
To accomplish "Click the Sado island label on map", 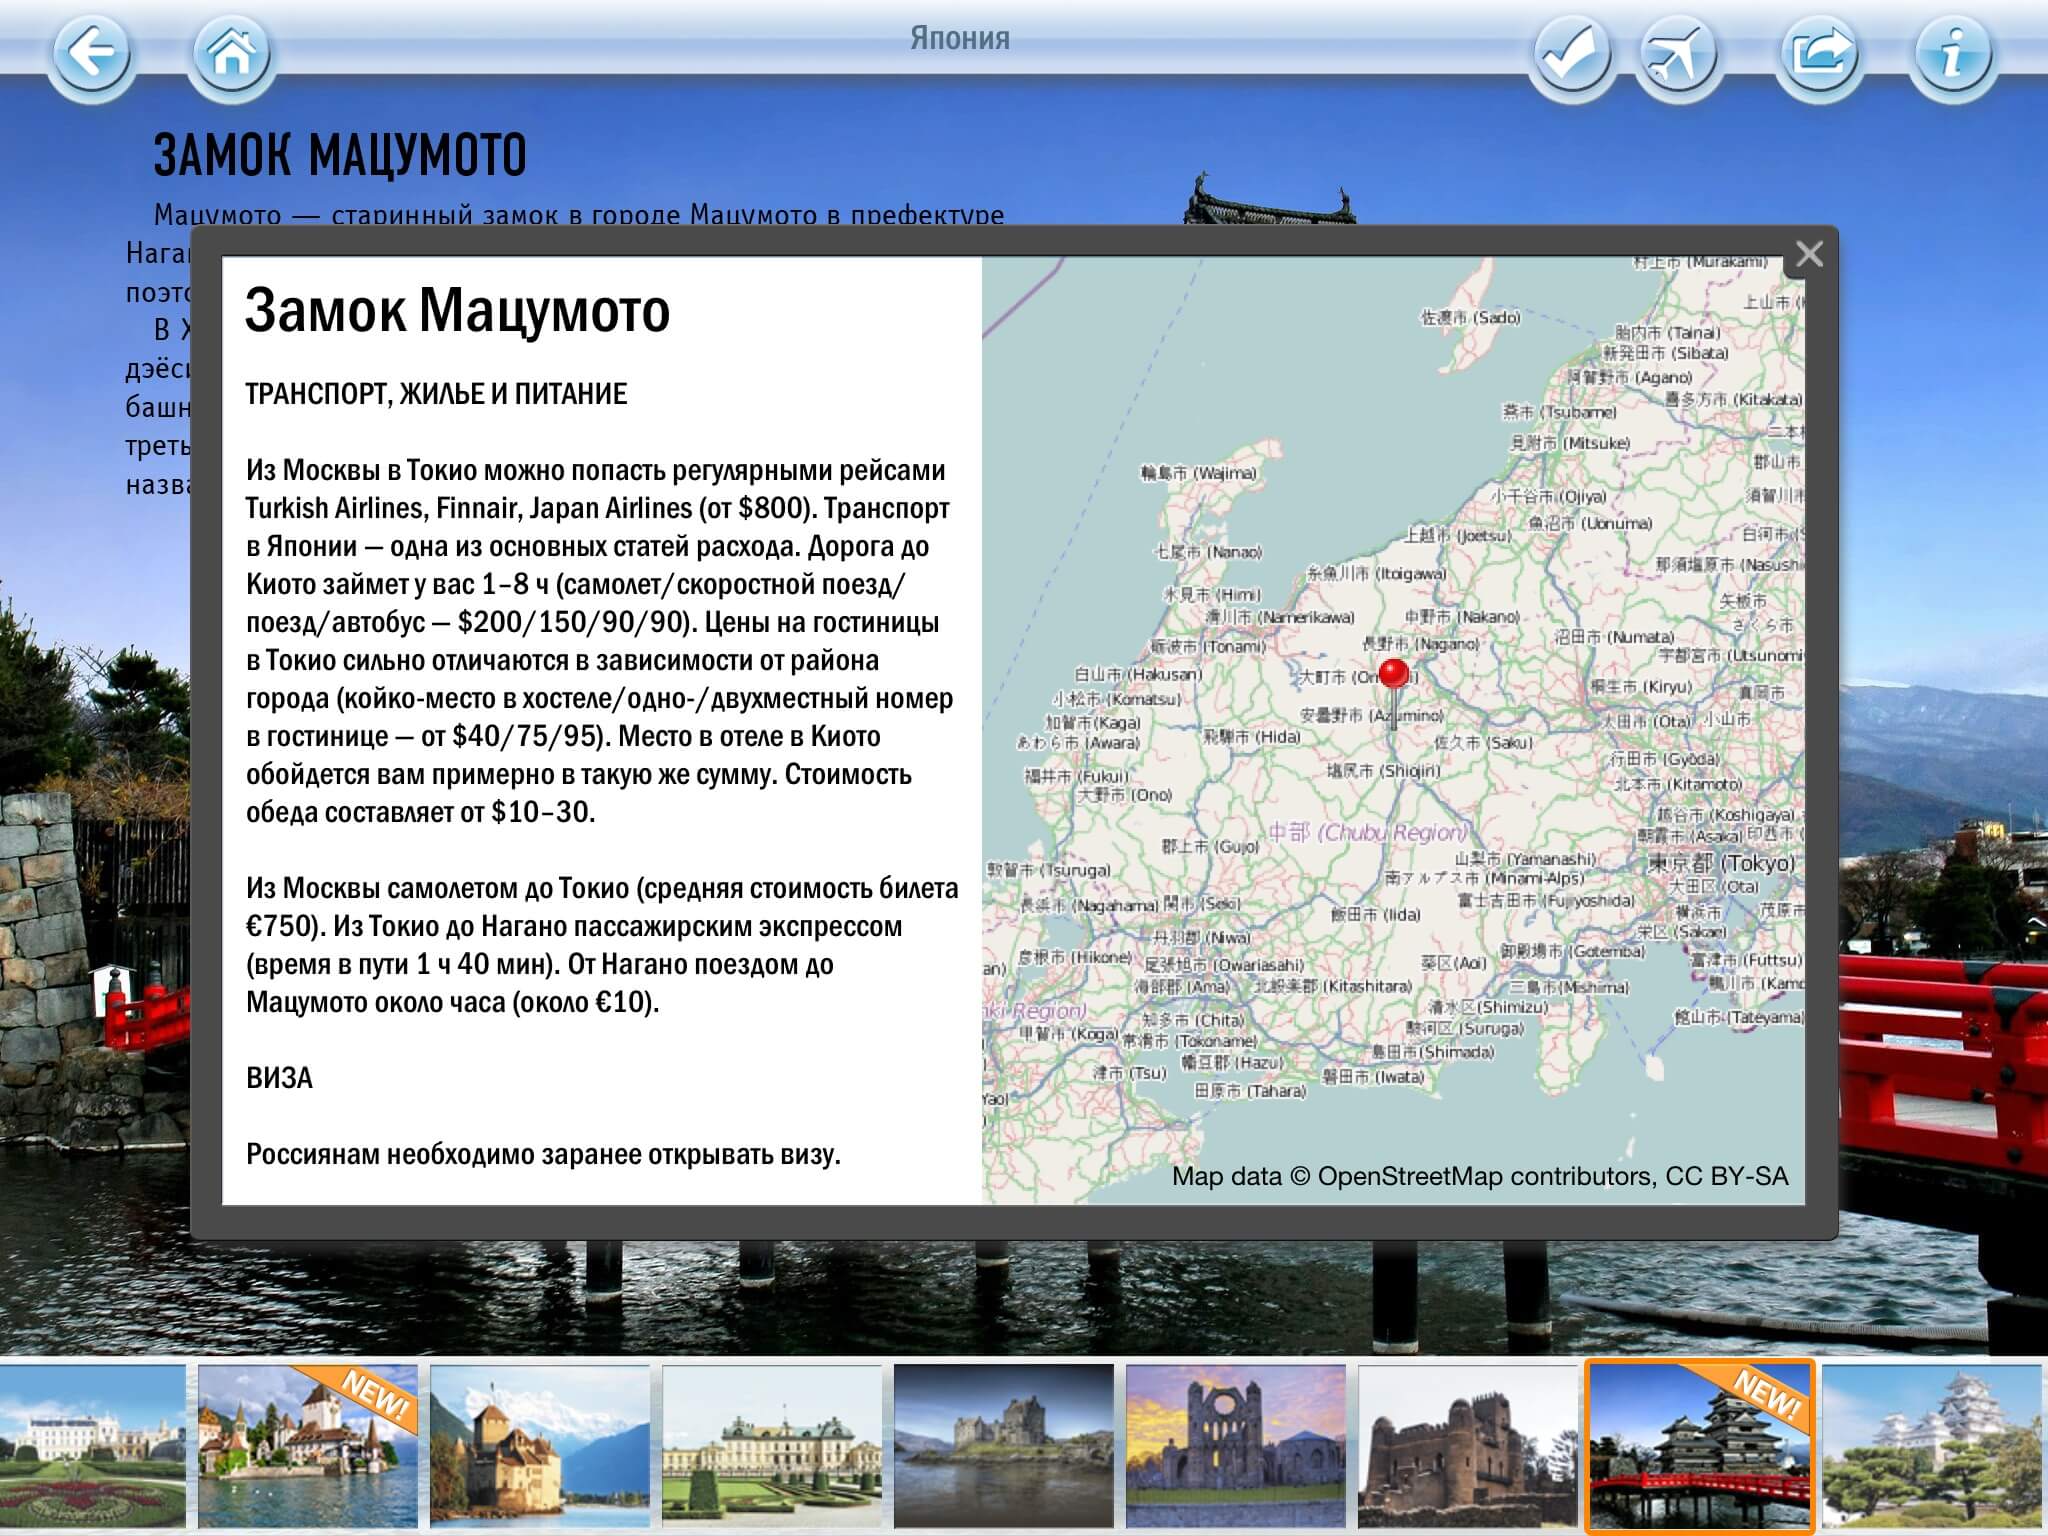I will pos(1470,317).
